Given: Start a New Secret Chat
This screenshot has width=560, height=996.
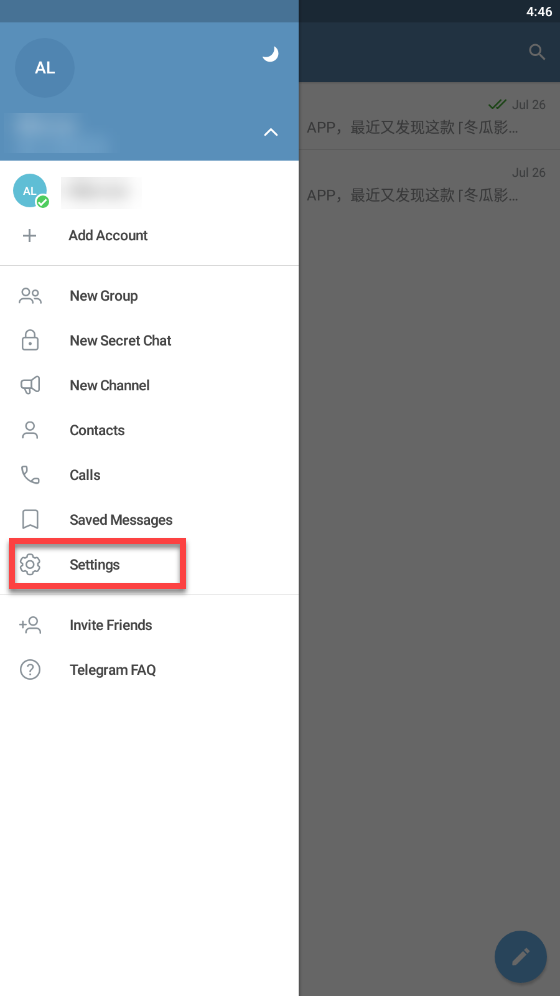Looking at the screenshot, I should pyautogui.click(x=149, y=340).
